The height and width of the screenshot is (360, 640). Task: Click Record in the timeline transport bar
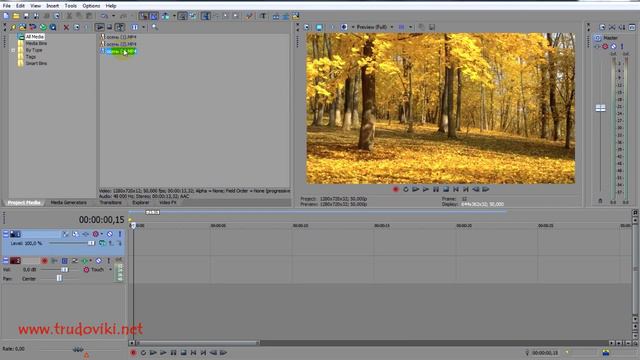[133, 353]
